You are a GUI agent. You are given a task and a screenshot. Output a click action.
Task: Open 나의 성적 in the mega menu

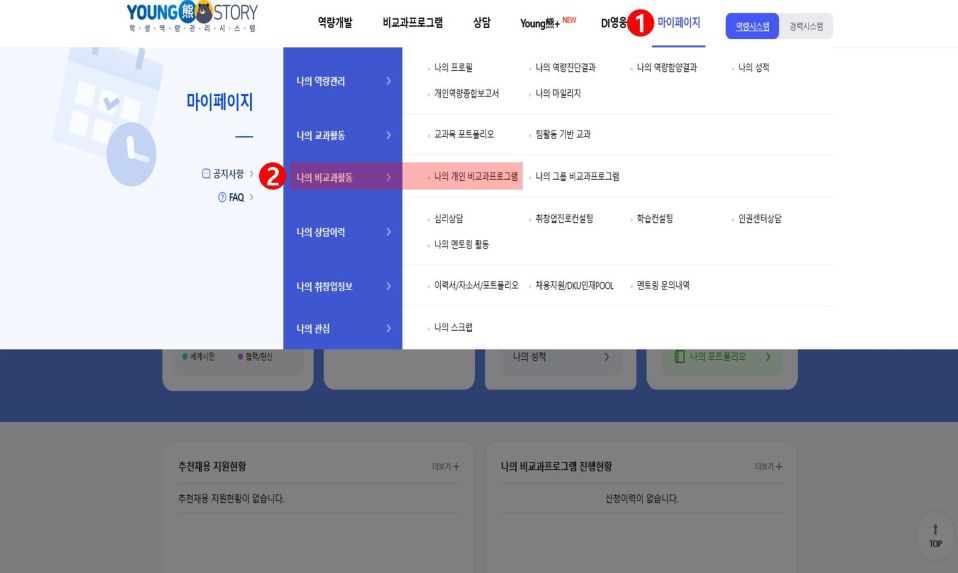point(753,68)
